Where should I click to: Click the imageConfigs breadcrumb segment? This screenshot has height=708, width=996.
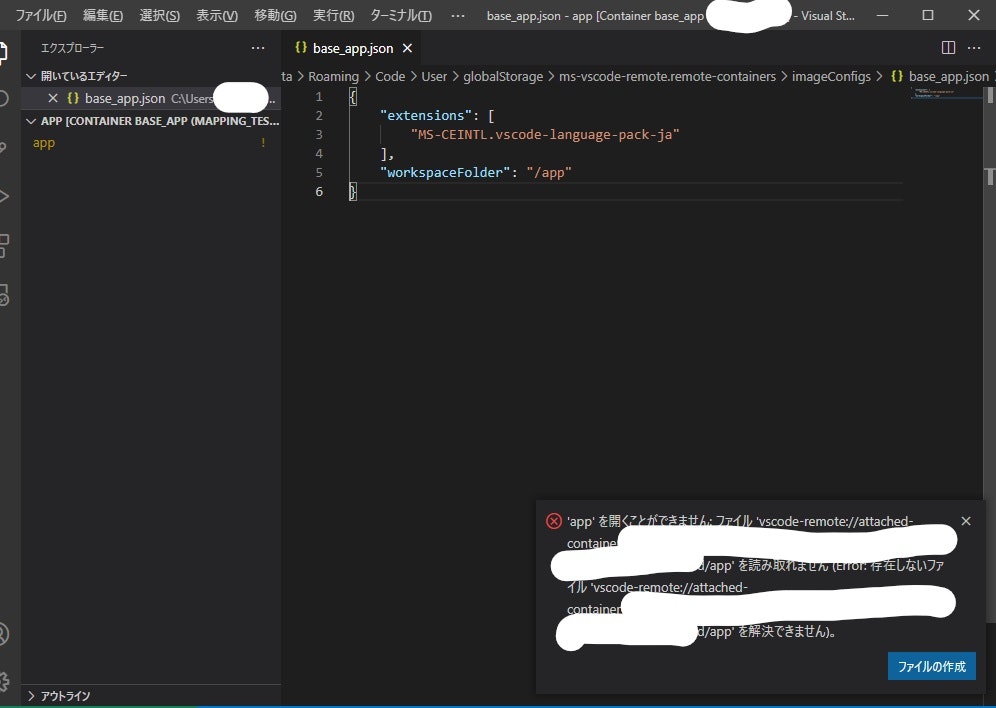tap(831, 77)
